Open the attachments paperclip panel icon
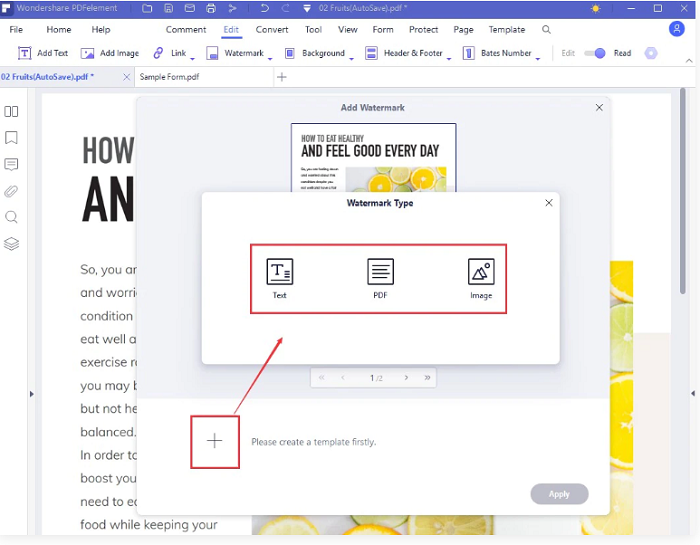This screenshot has width=700, height=545. click(11, 191)
